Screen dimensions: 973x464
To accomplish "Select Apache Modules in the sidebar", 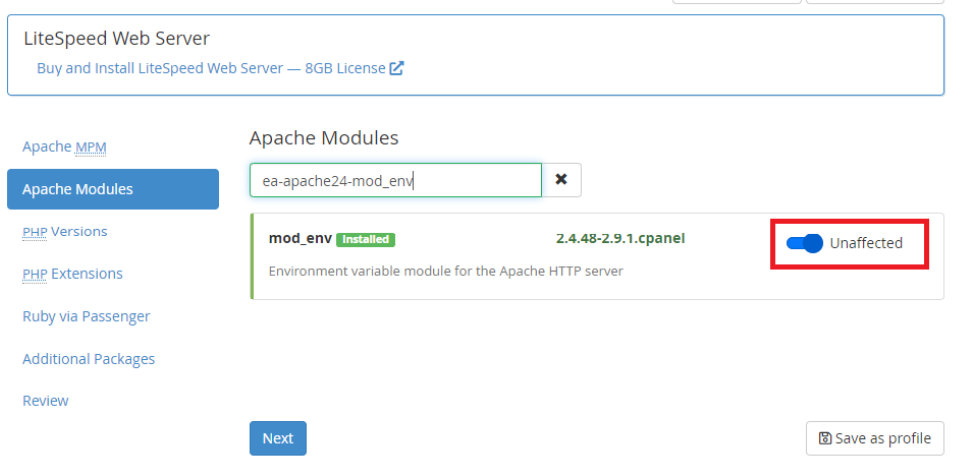I will coord(113,189).
